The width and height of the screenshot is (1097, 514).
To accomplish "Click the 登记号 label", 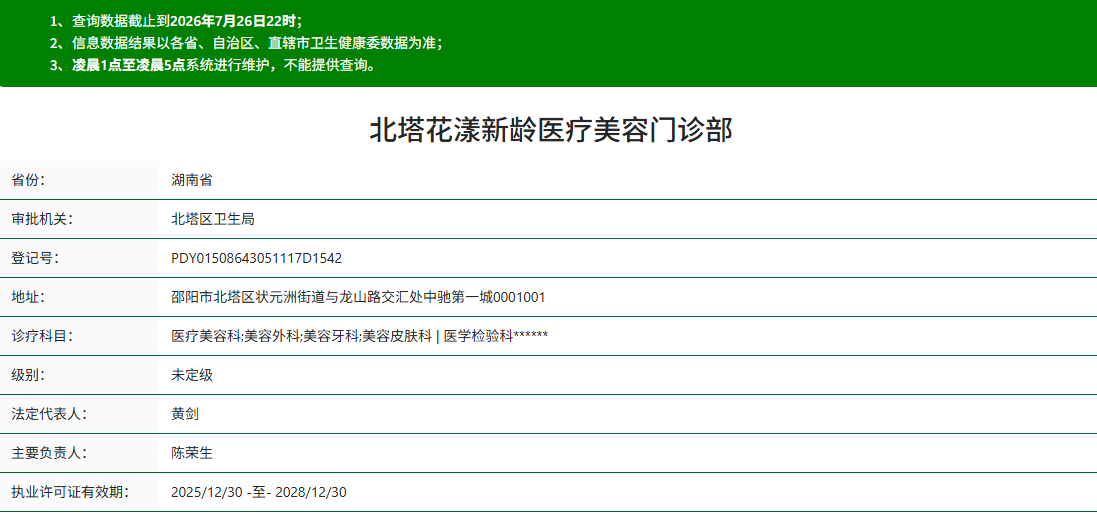I will tap(35, 258).
